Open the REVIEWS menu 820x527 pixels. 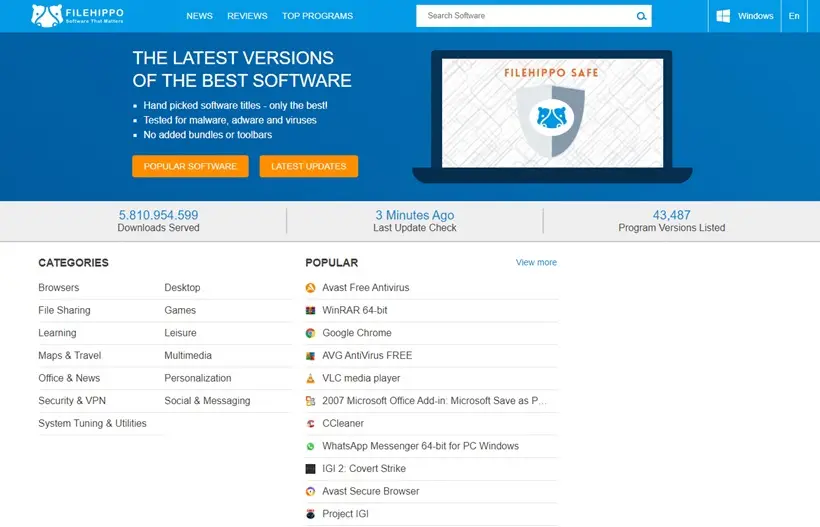[x=247, y=16]
